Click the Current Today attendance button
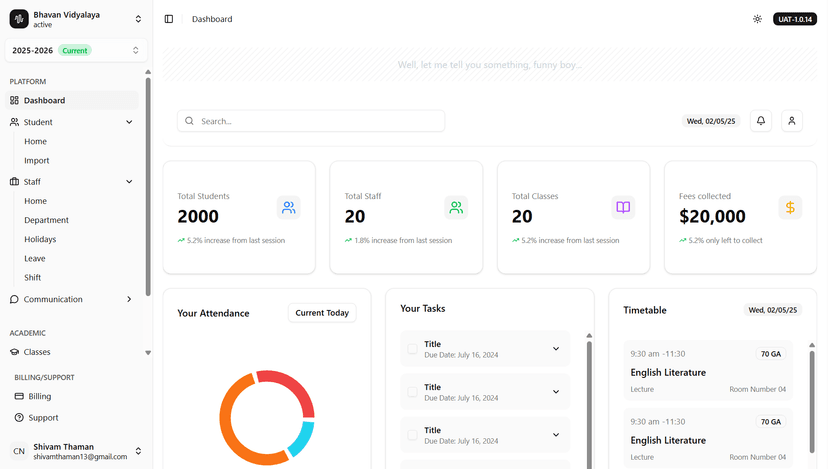 click(x=322, y=313)
